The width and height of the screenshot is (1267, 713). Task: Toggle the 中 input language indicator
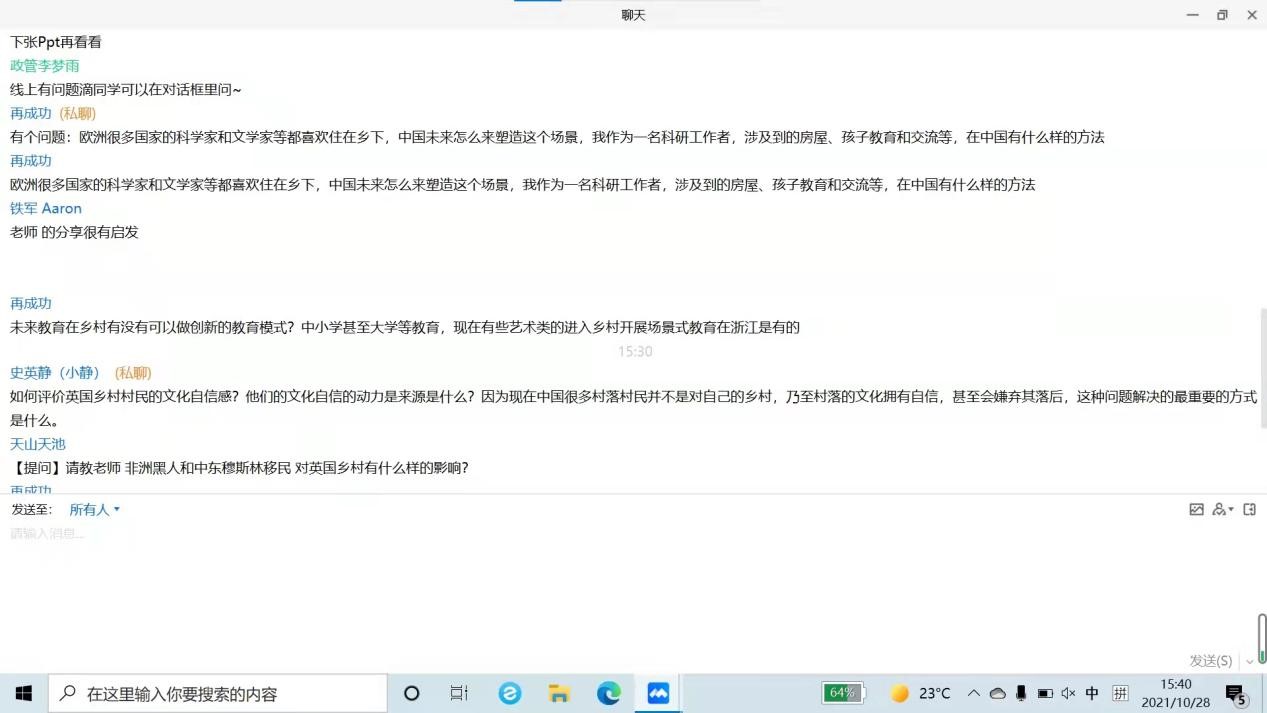click(1092, 693)
